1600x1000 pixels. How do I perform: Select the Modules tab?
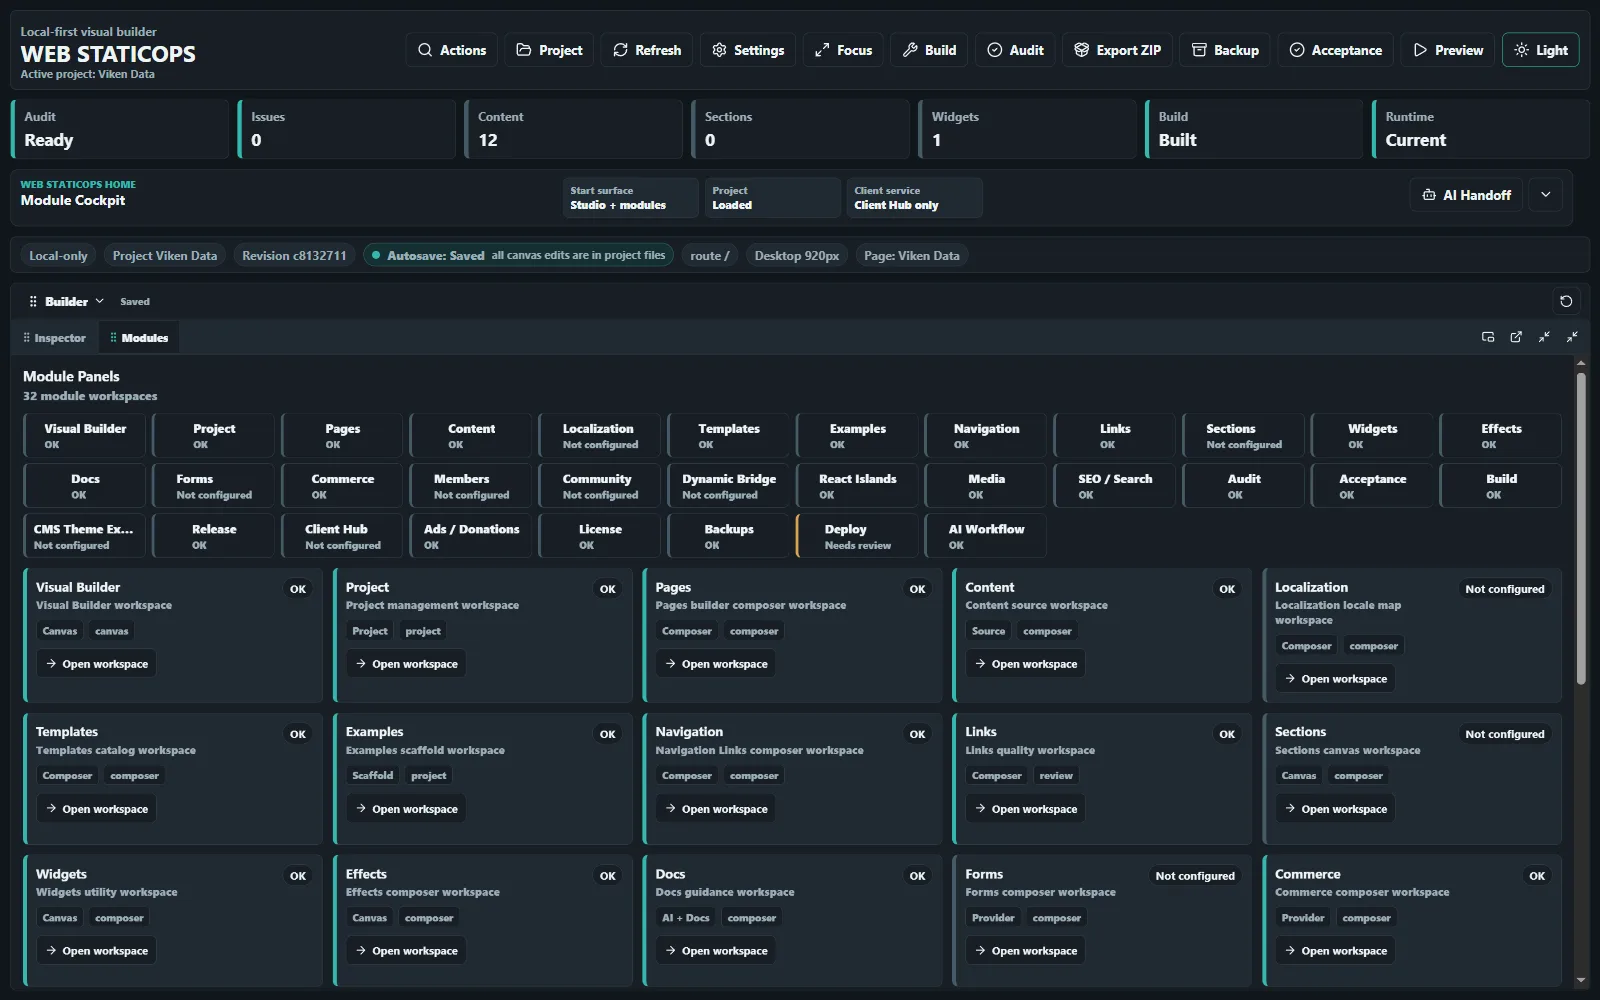[x=139, y=338]
